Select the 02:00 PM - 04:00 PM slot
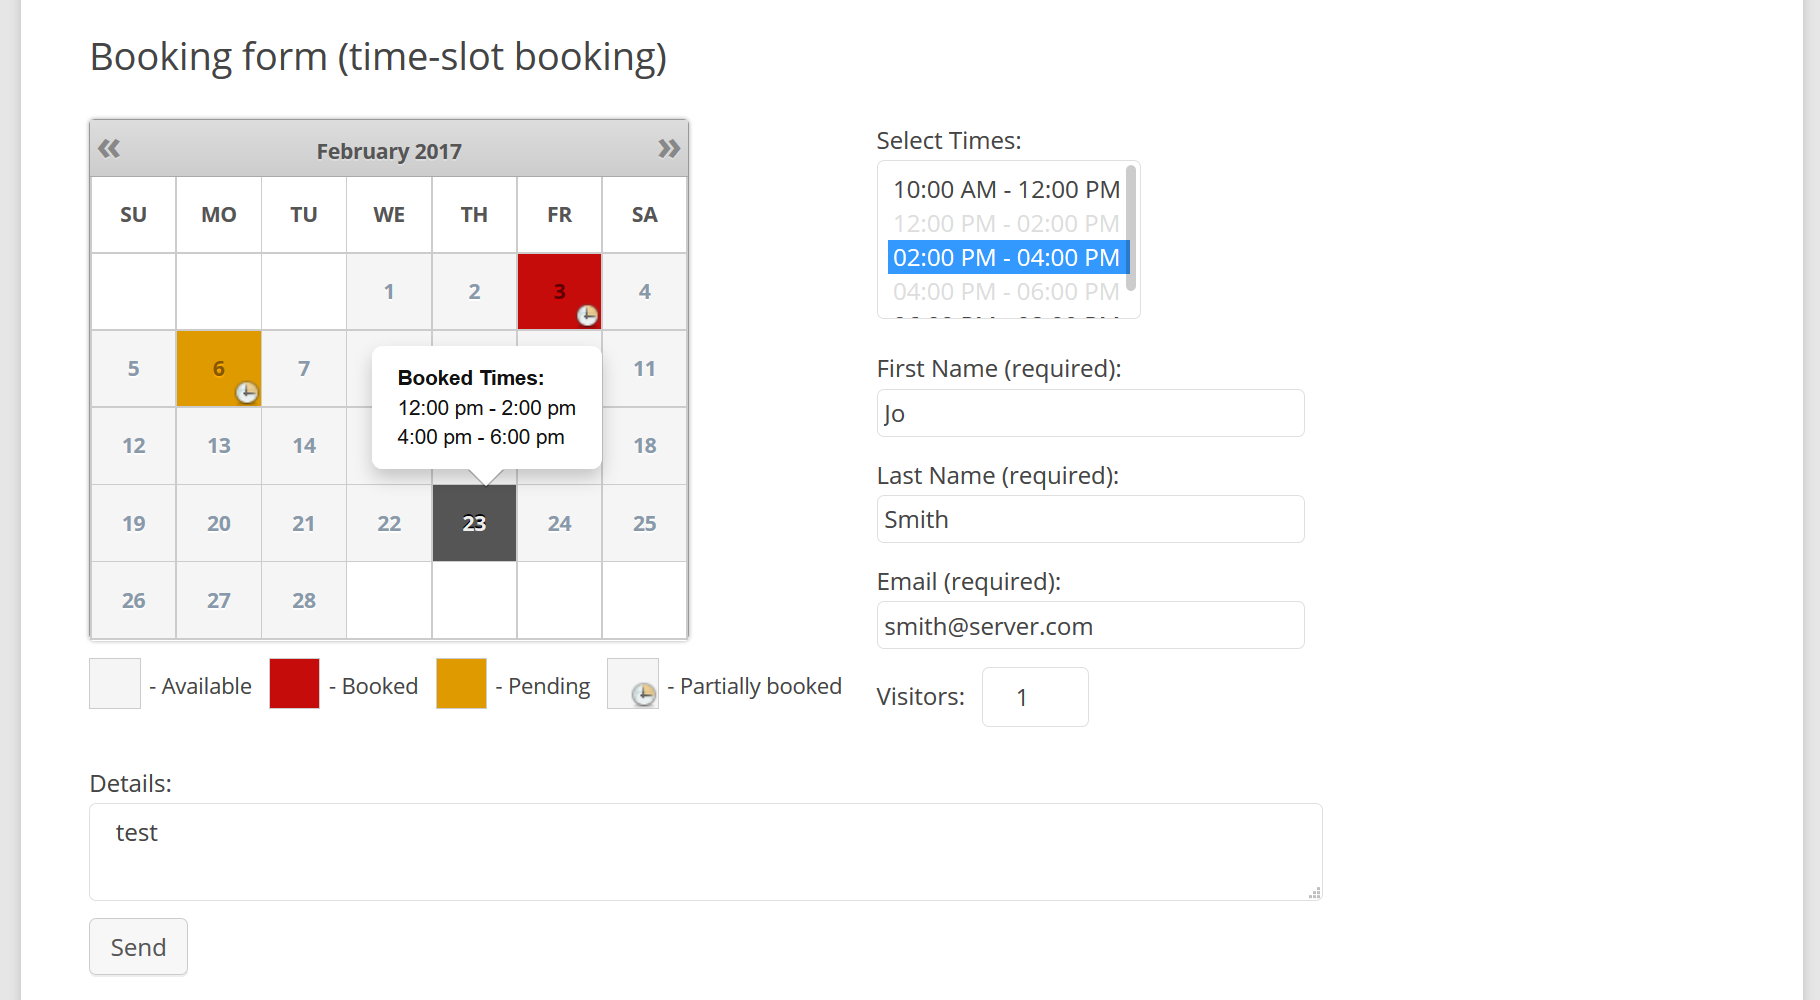The width and height of the screenshot is (1820, 1000). click(x=1006, y=258)
